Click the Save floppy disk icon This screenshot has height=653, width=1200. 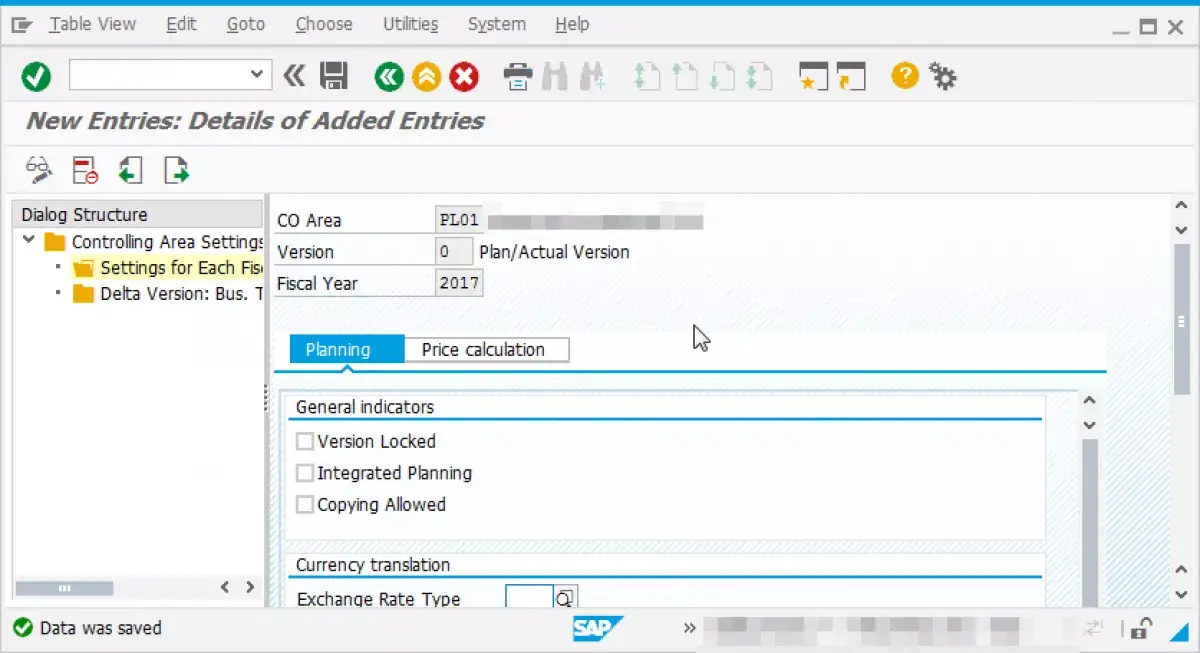333,76
